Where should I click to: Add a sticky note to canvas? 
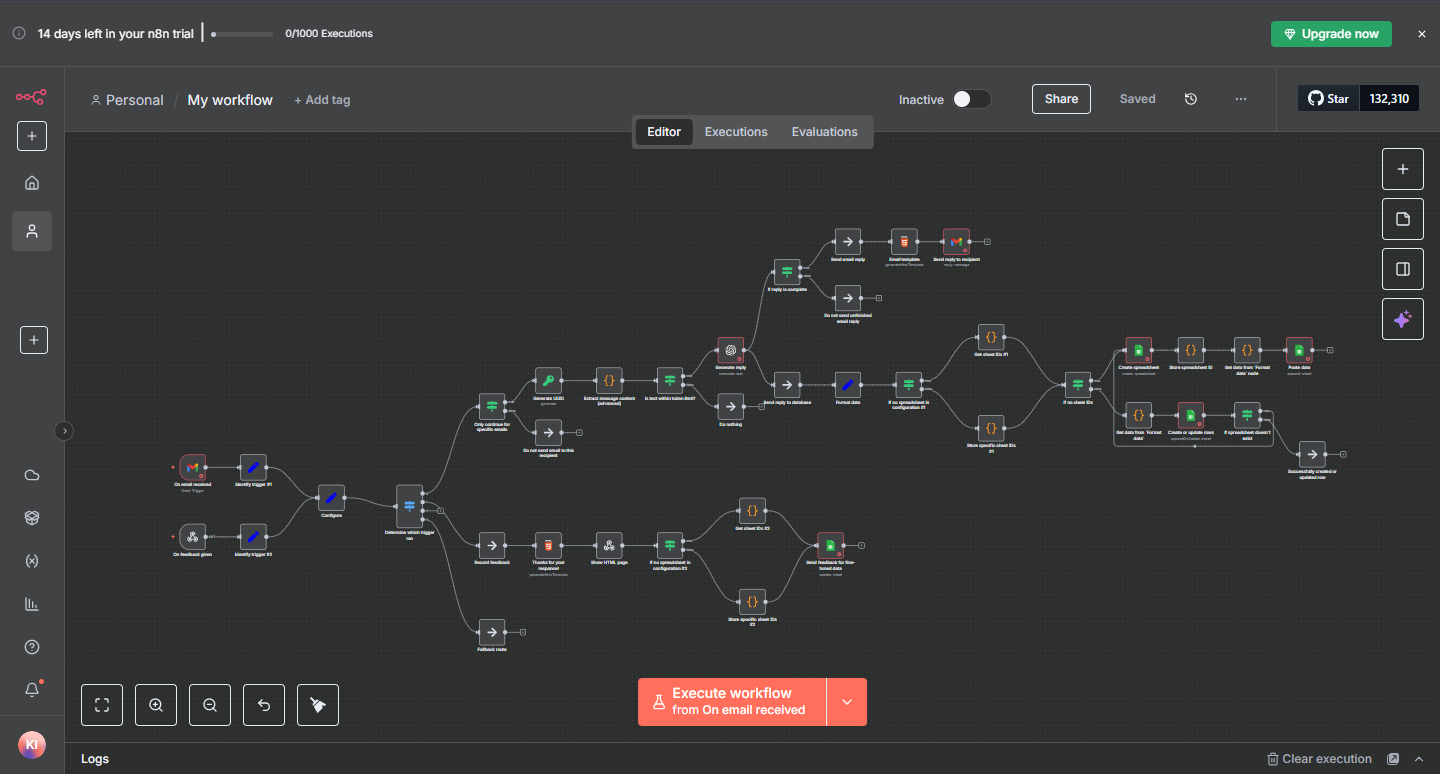coord(1402,219)
